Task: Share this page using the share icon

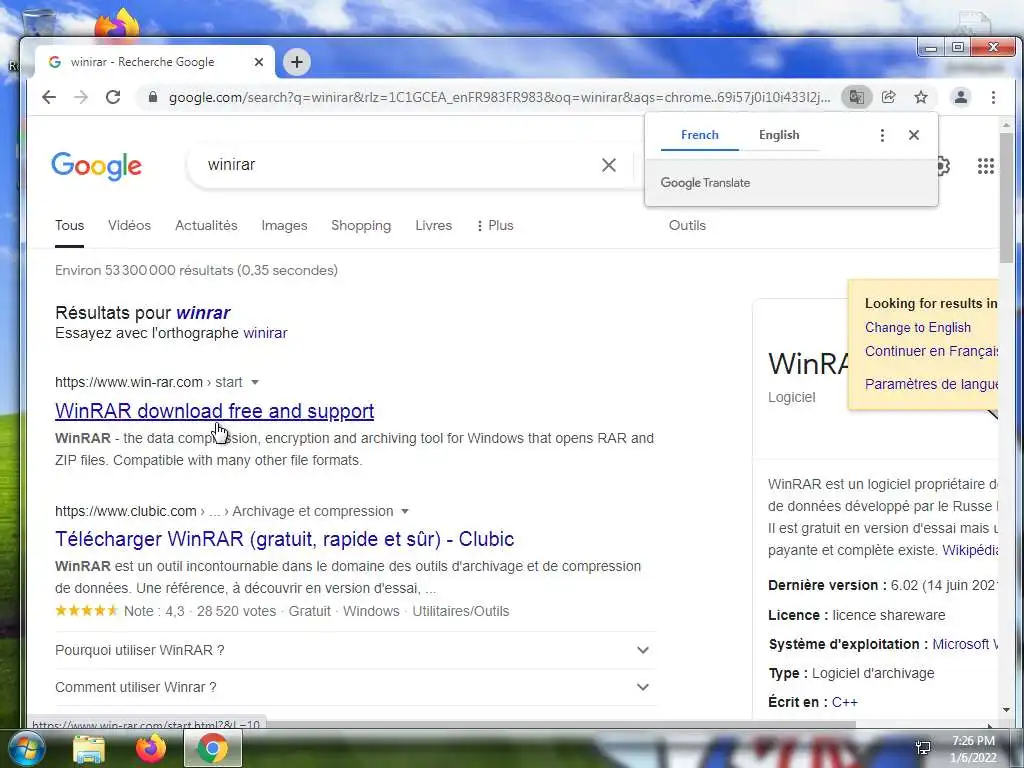Action: 888,97
